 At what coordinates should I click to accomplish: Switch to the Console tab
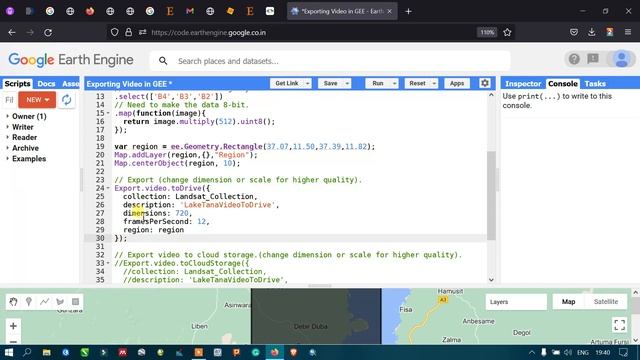coord(562,84)
